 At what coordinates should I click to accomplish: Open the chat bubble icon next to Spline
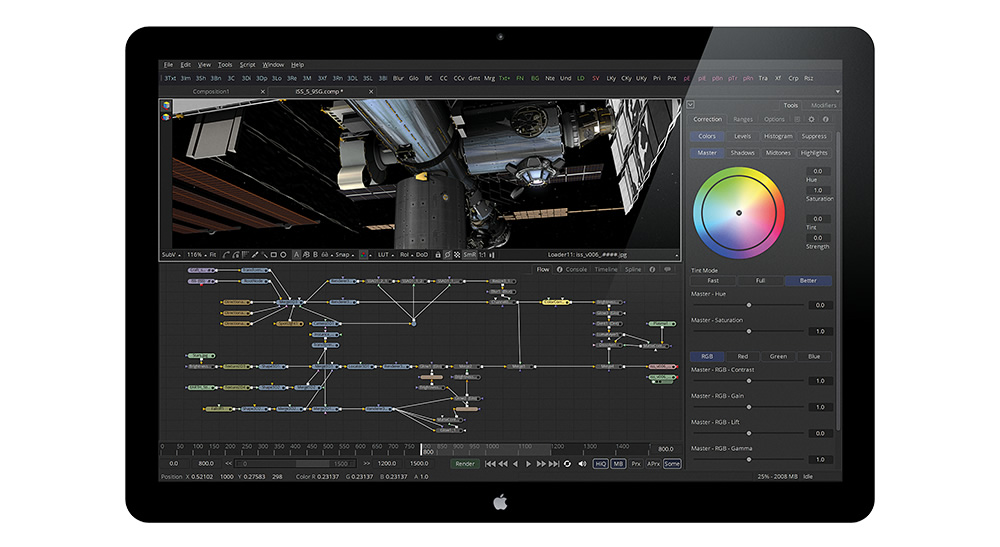[668, 269]
